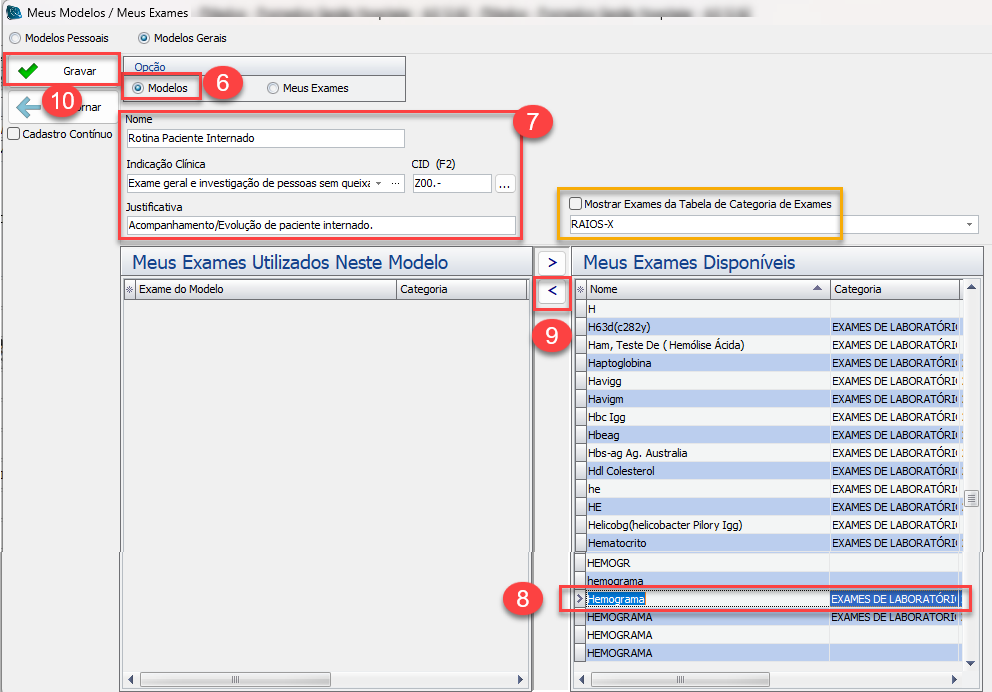Open the RAIOS-X category dropdown

pos(969,225)
